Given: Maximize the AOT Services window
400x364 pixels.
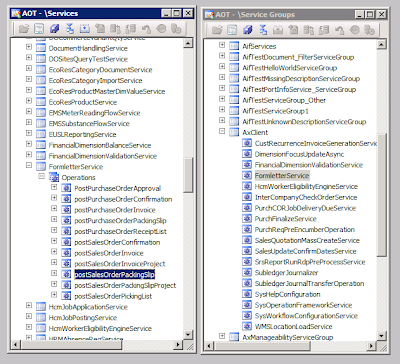Looking at the screenshot, I should click(177, 13).
